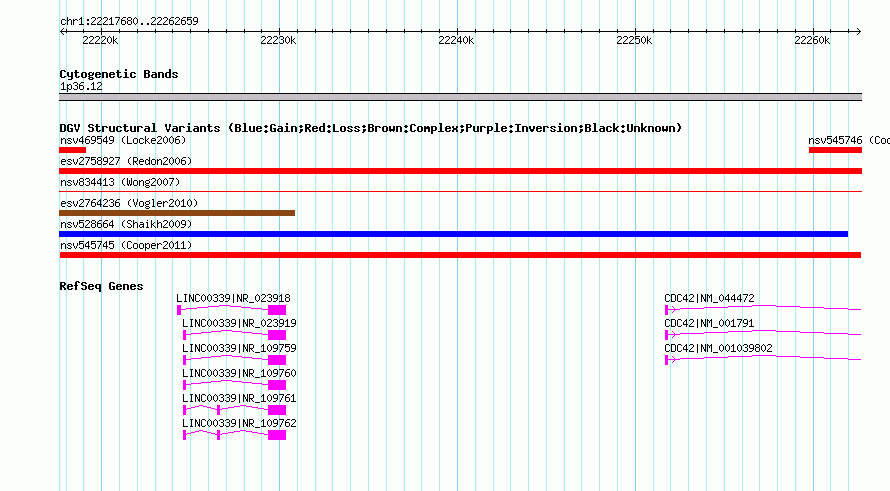Select the blue nsv528664 gain bar
This screenshot has width=890, height=491.
tap(454, 234)
